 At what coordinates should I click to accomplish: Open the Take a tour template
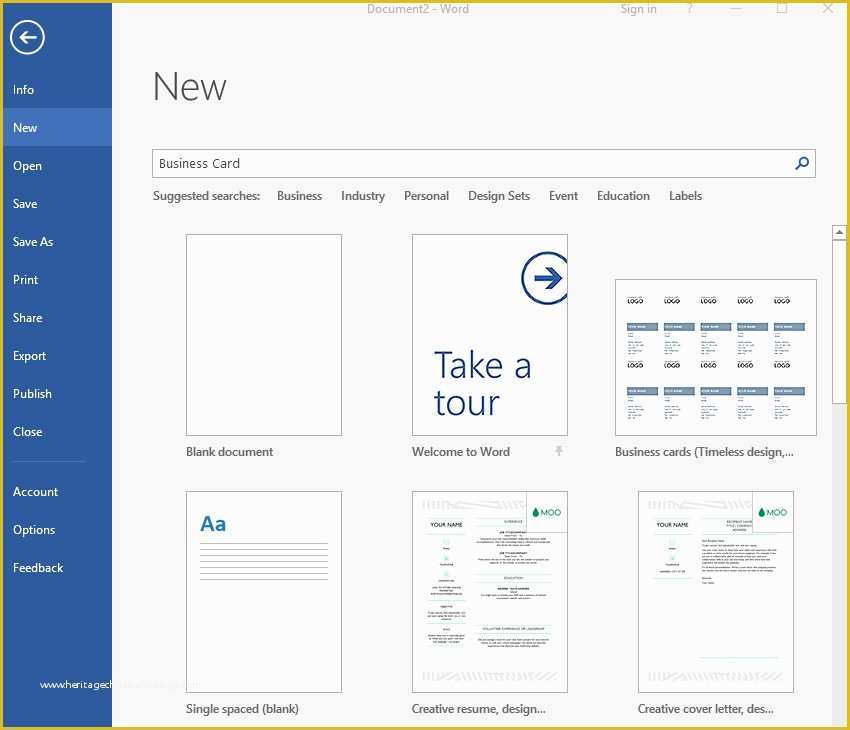pos(490,335)
